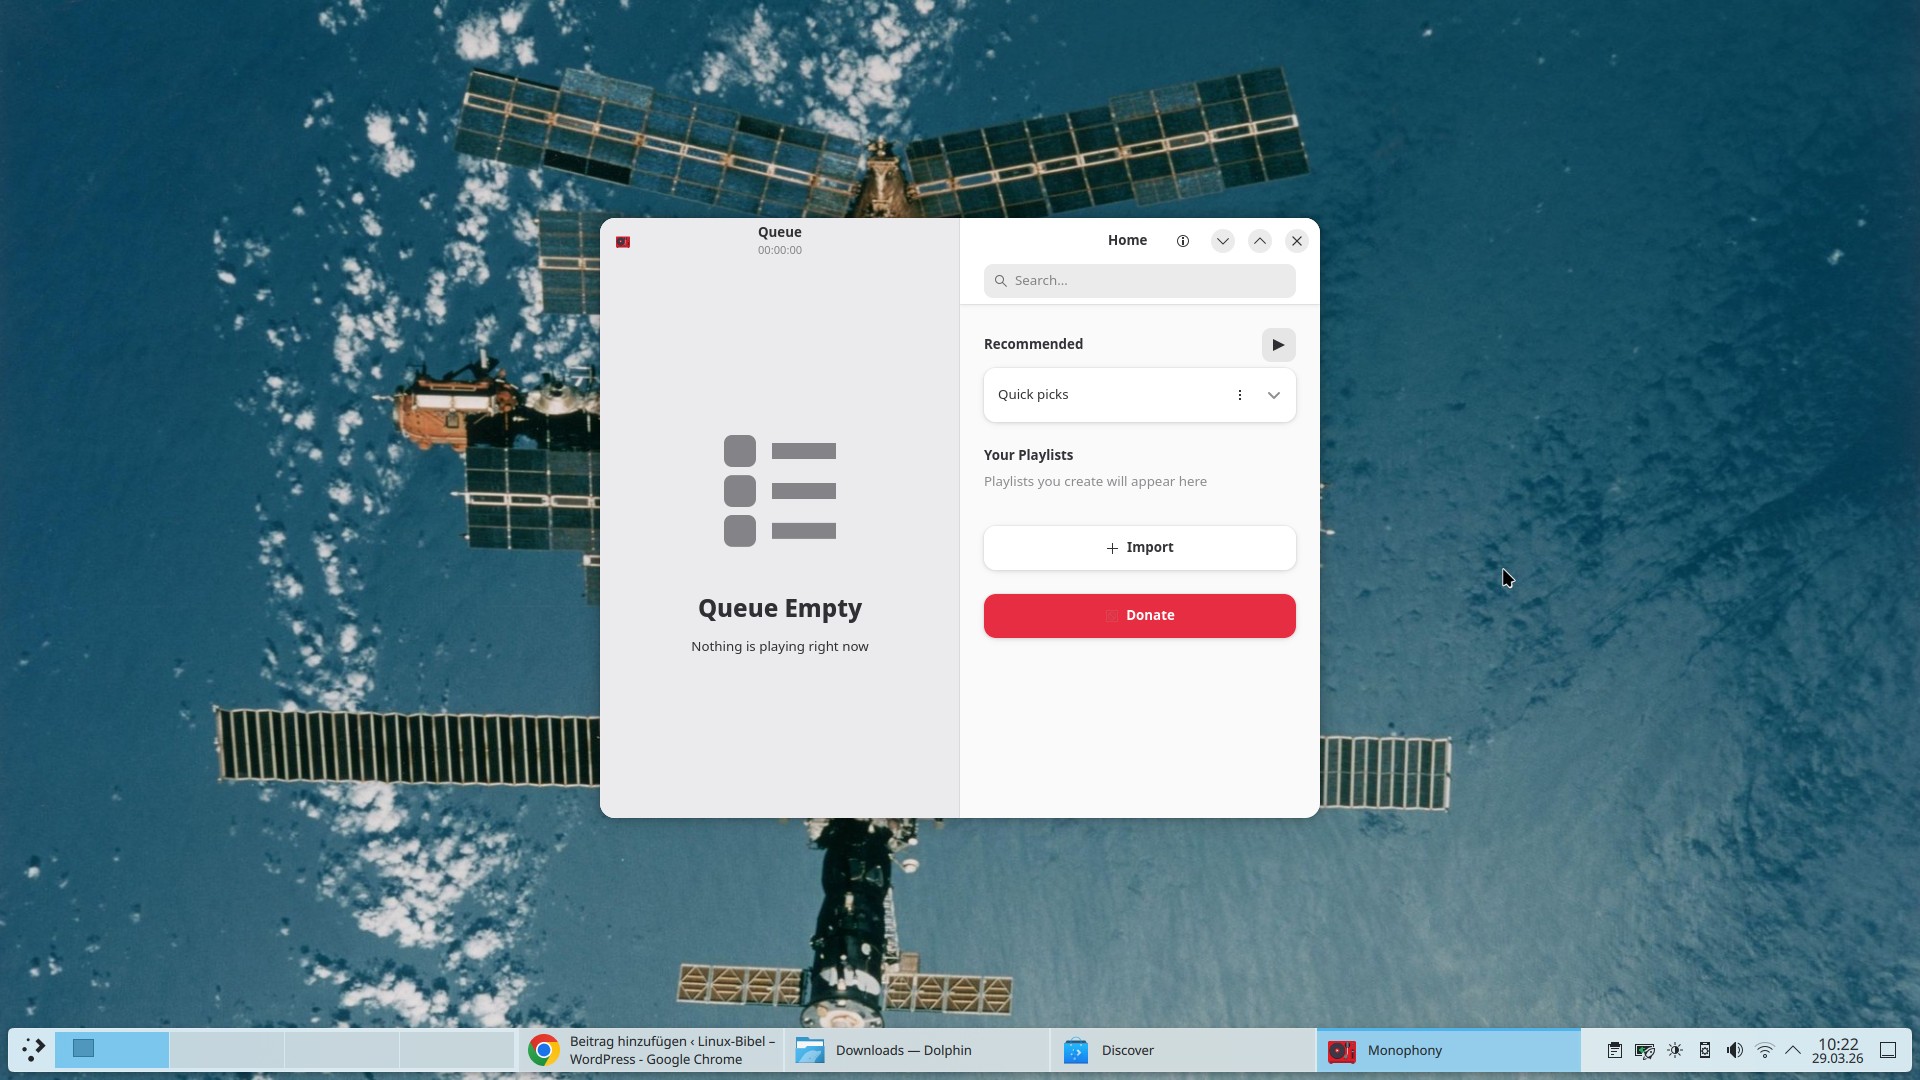Open brightness and color tray icon
Screen dimensions: 1920x1080
1675,1050
